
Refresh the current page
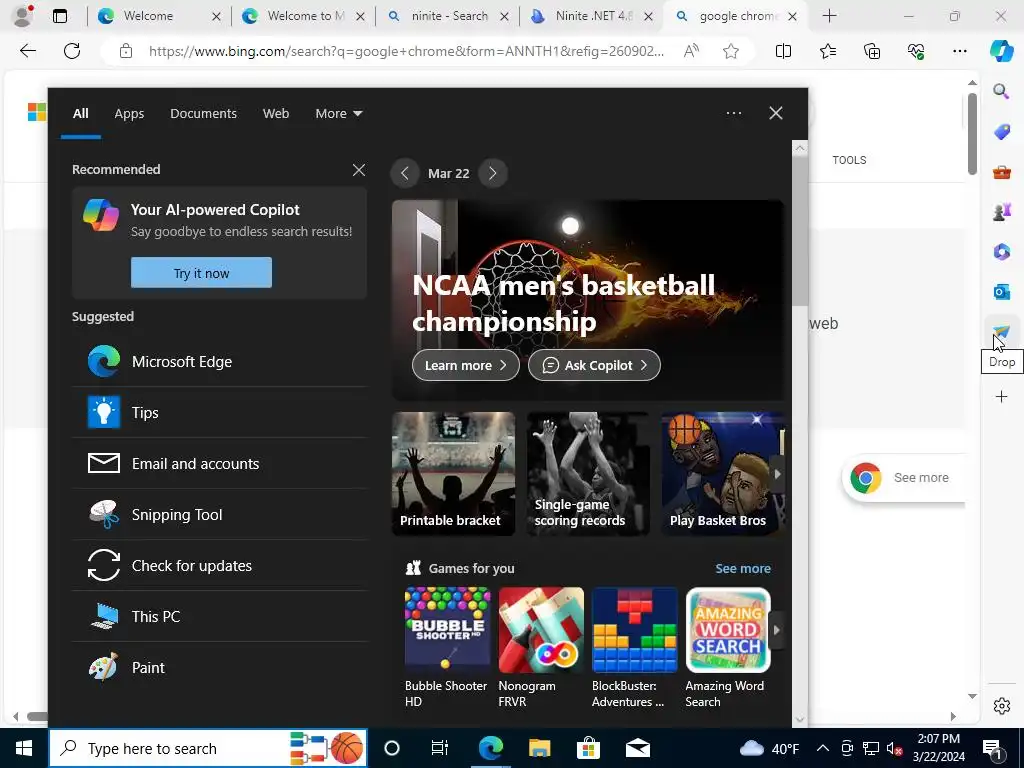pos(72,51)
